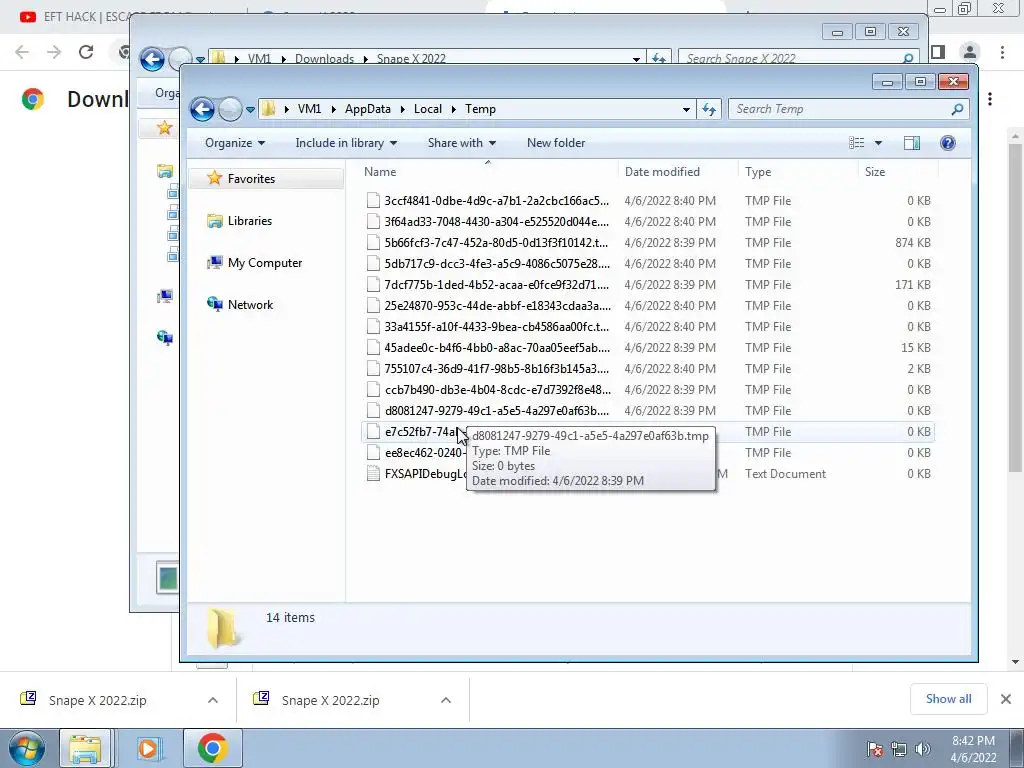Image resolution: width=1024 pixels, height=768 pixels.
Task: Click Downloads in Snape X 2022 window breadcrumb
Action: point(324,58)
